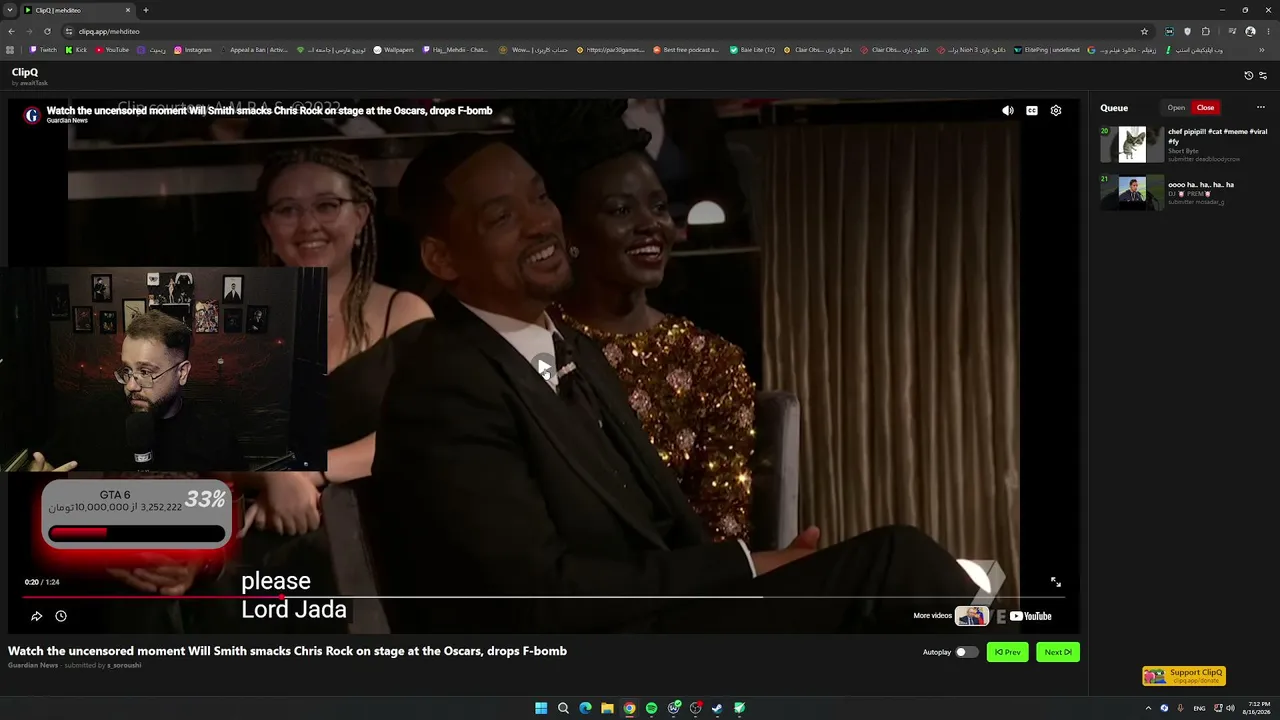Click the green Prev button
This screenshot has height=720, width=1280.
(x=1007, y=652)
